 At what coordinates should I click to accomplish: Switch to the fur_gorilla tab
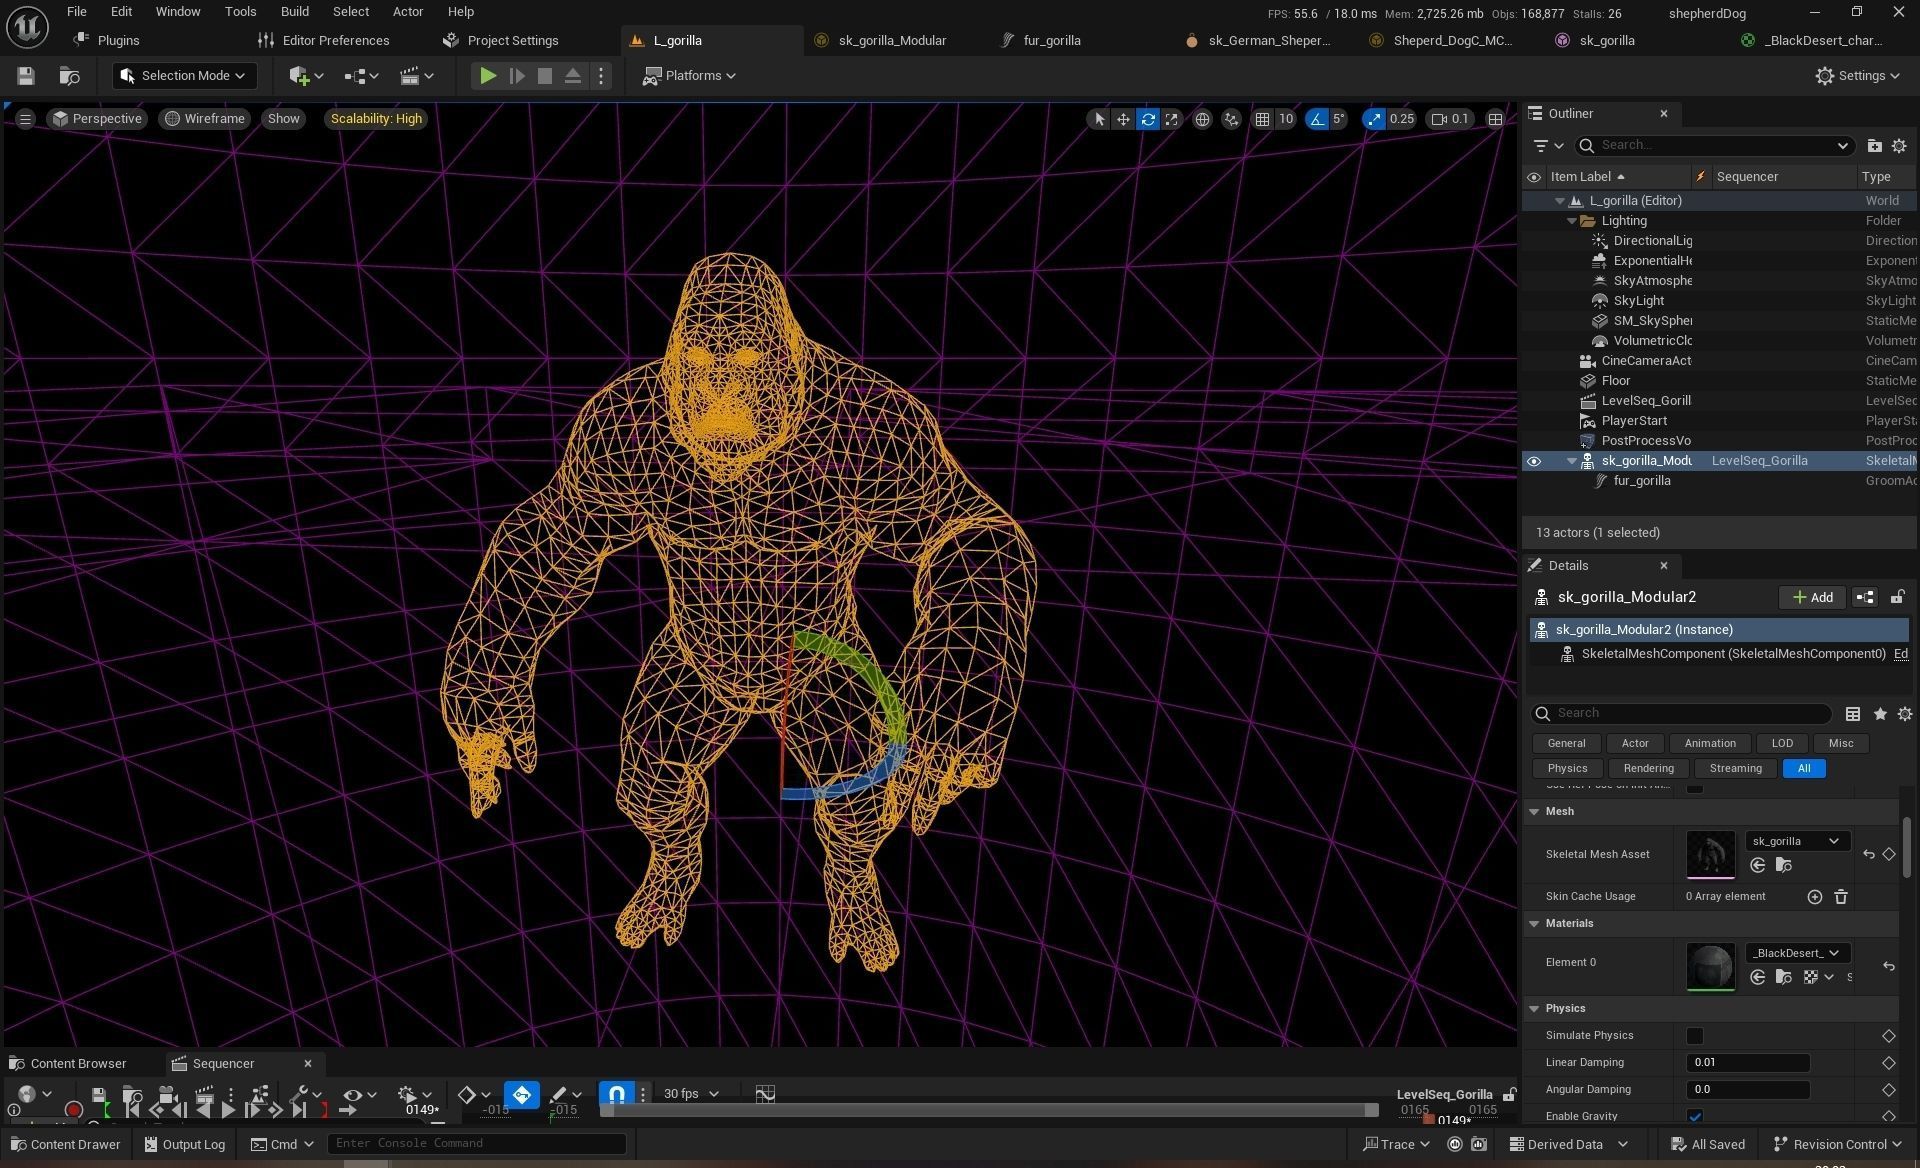pyautogui.click(x=1050, y=41)
